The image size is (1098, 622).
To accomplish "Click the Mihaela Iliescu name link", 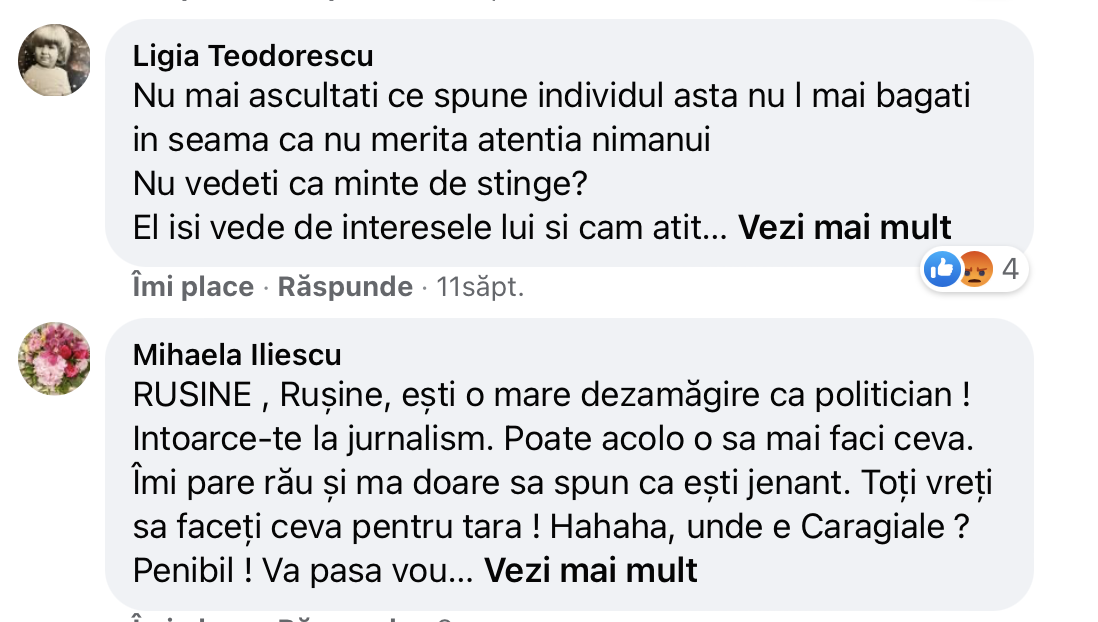I will (x=237, y=355).
